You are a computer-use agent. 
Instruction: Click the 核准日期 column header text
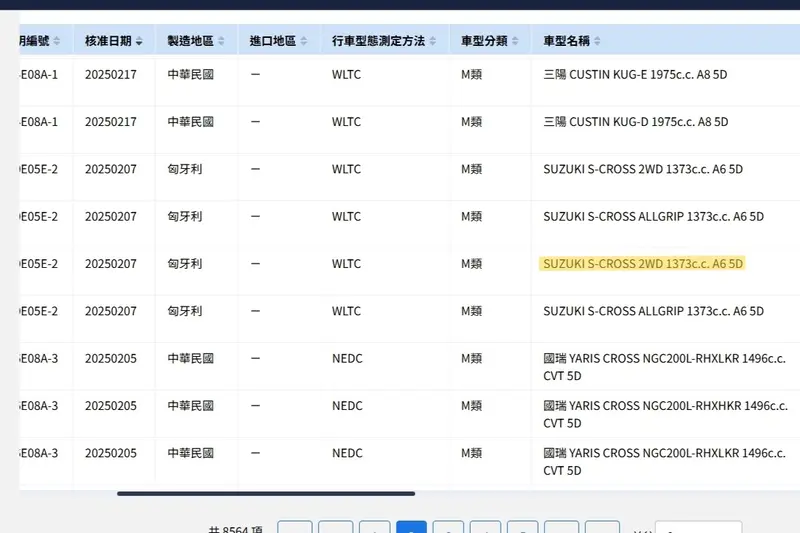[108, 41]
